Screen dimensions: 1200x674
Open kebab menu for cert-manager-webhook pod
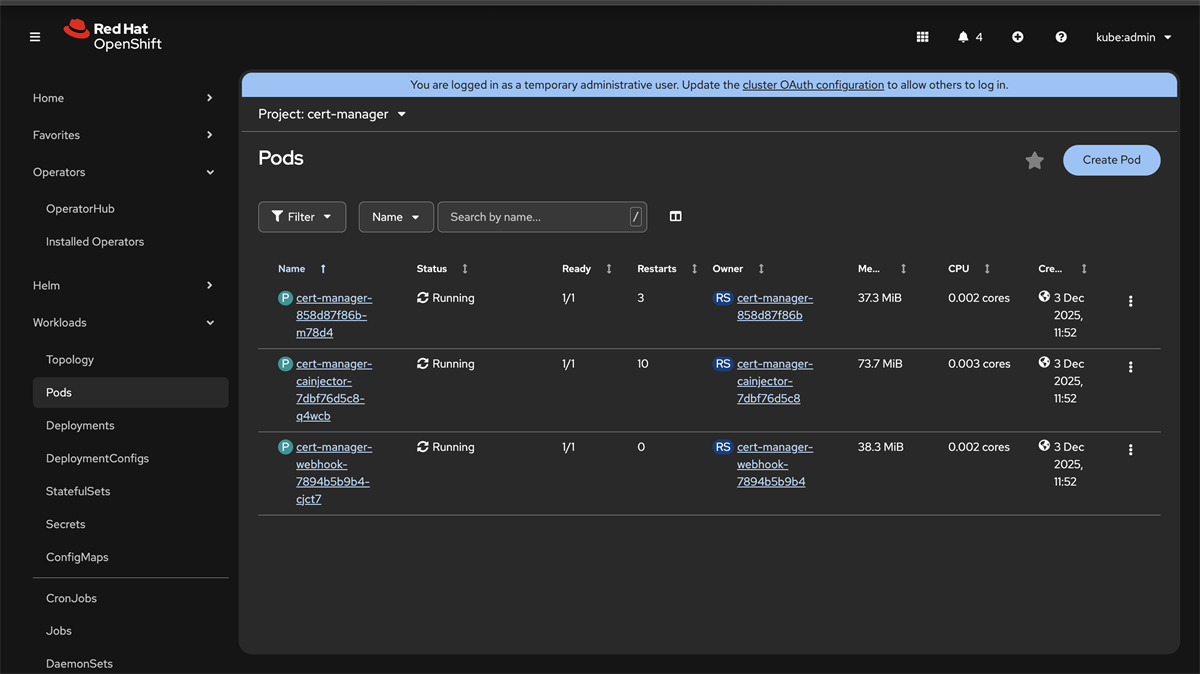point(1130,450)
